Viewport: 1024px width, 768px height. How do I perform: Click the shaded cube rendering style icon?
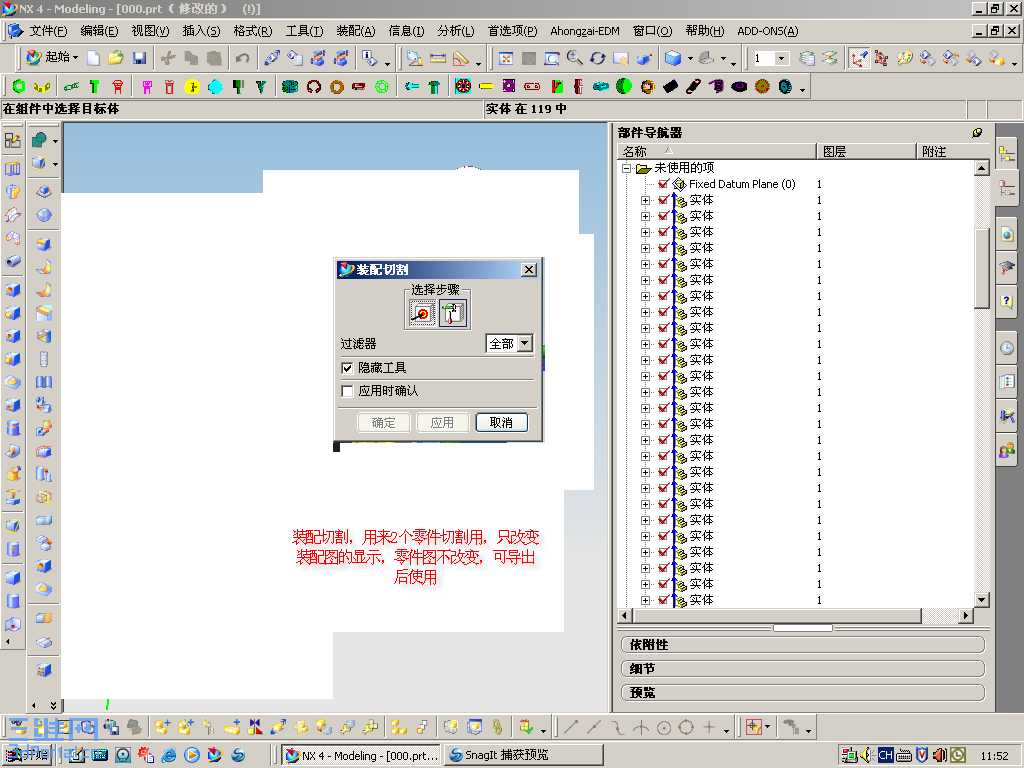click(x=673, y=58)
